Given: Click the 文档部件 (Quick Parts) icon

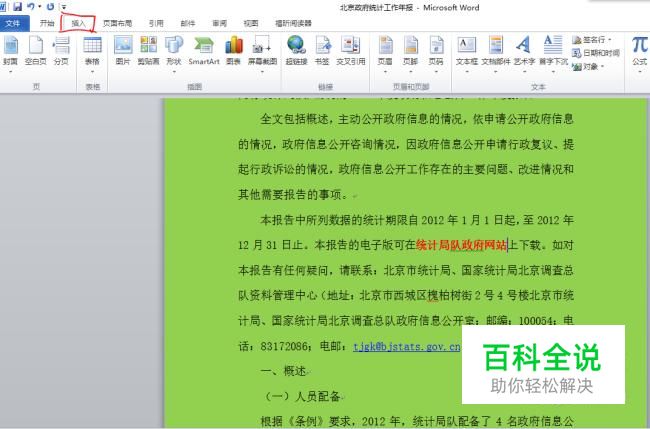Looking at the screenshot, I should [496, 45].
